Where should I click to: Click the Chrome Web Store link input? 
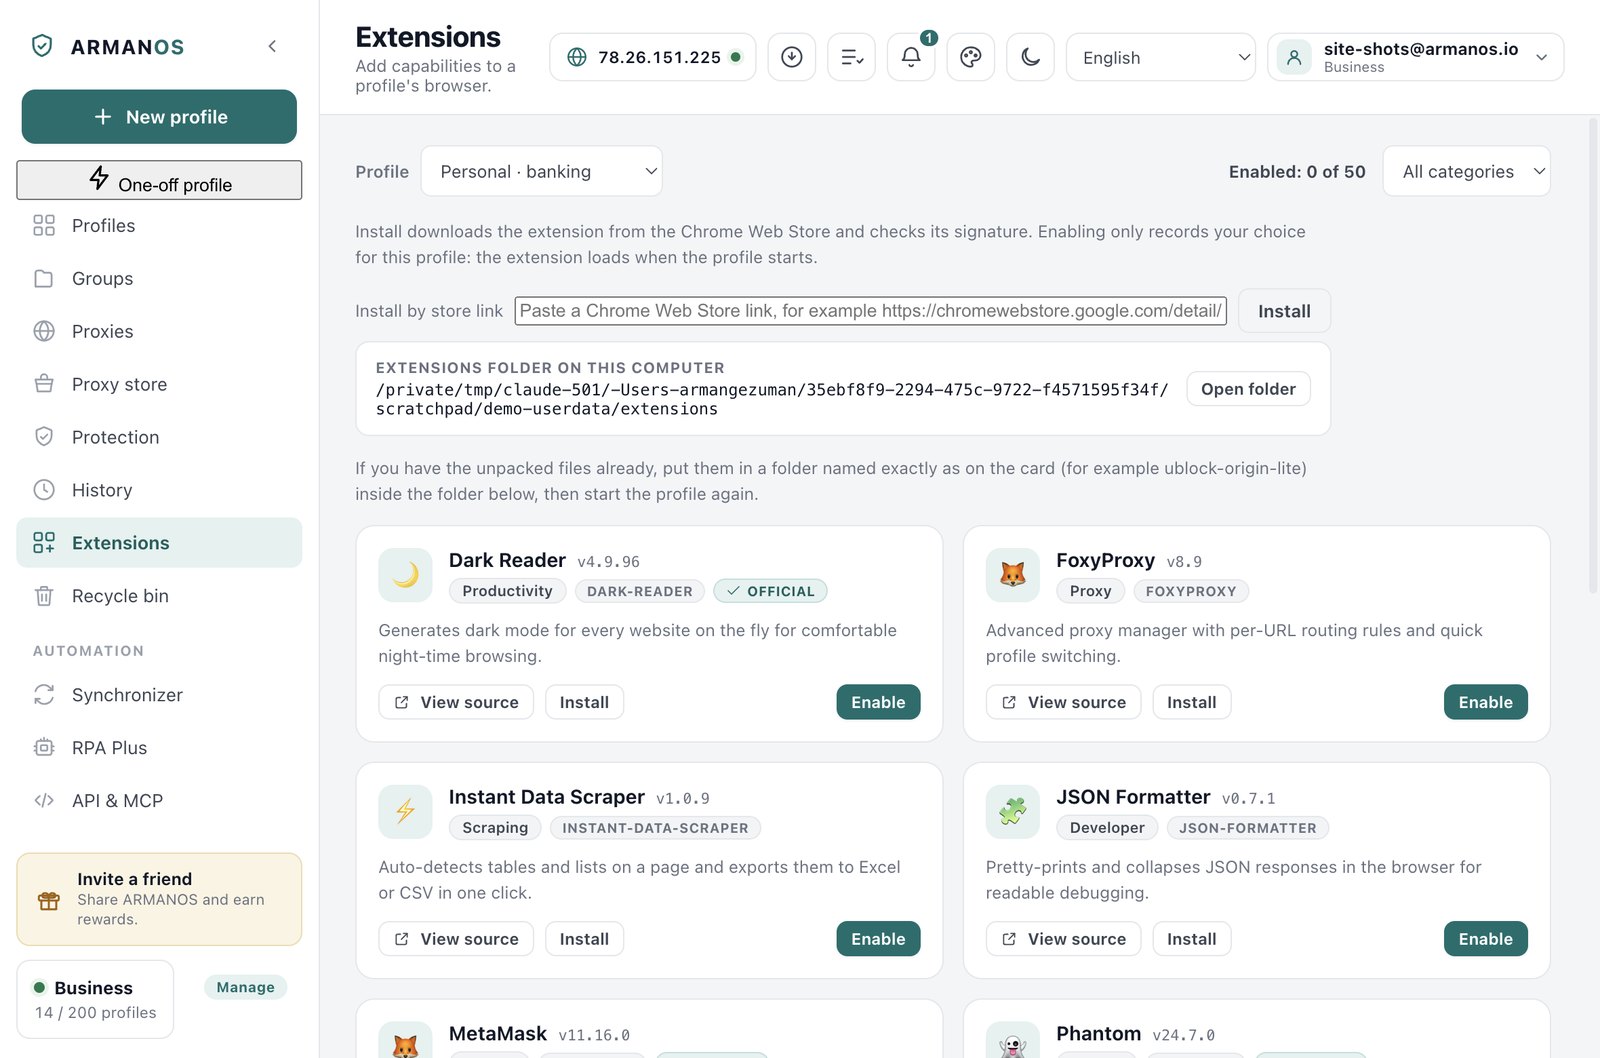pyautogui.click(x=871, y=311)
